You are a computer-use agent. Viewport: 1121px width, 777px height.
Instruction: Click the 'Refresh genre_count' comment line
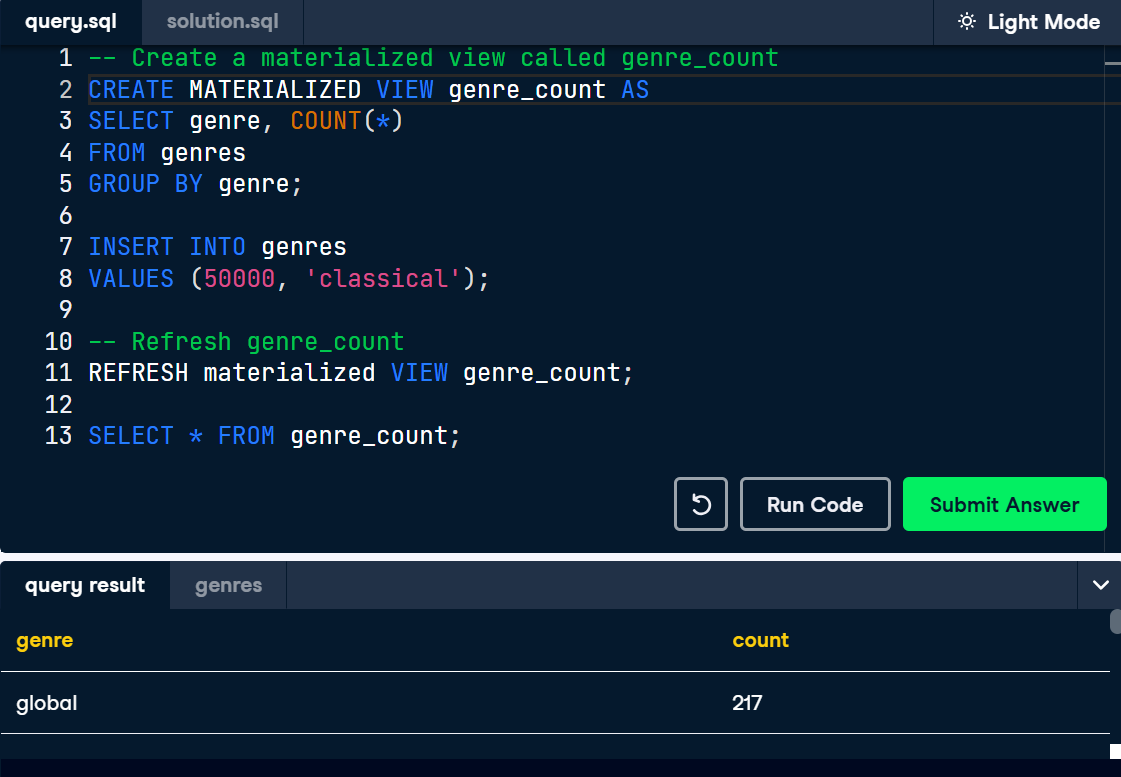tap(247, 341)
